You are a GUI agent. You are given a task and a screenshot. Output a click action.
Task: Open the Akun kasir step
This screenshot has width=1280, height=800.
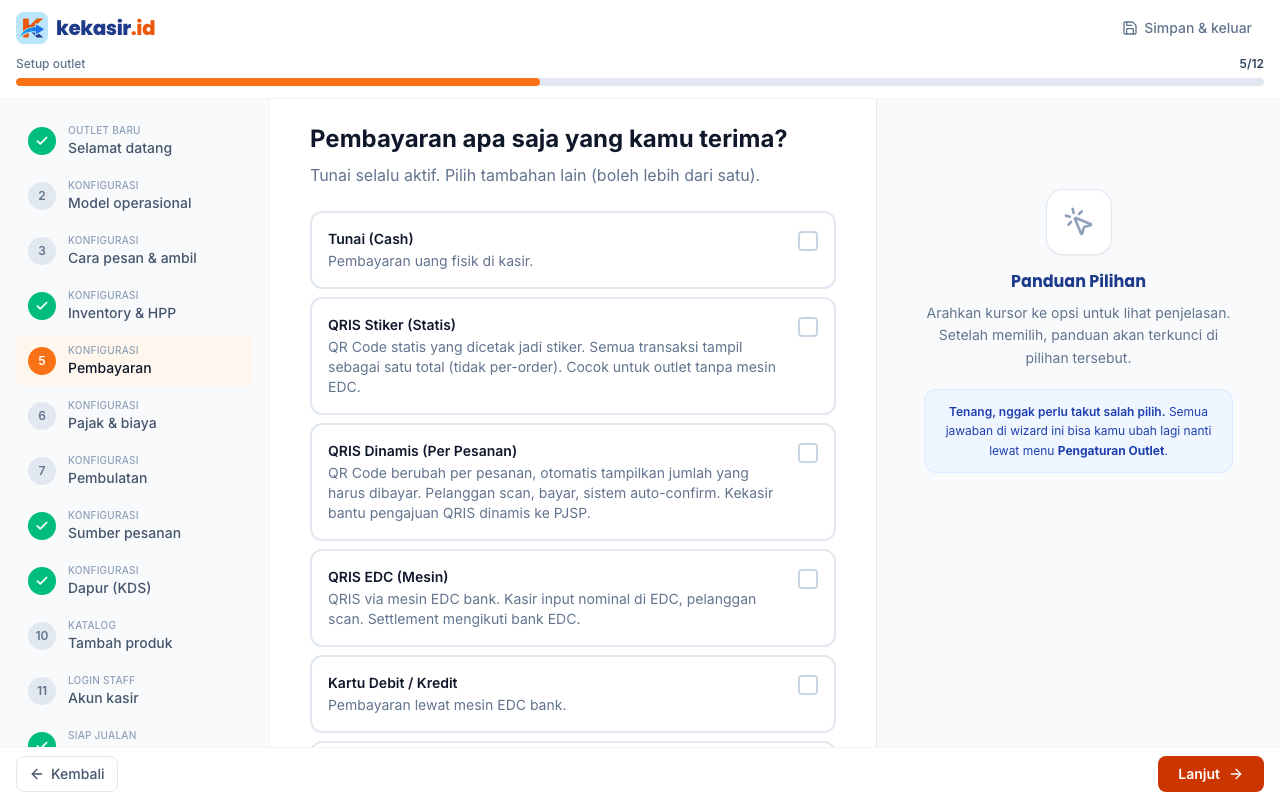[134, 691]
